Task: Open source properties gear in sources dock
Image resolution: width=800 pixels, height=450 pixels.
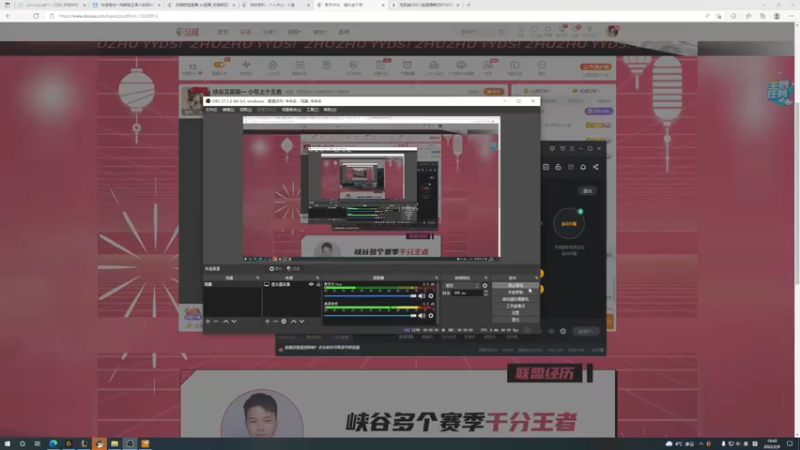Action: (x=284, y=321)
